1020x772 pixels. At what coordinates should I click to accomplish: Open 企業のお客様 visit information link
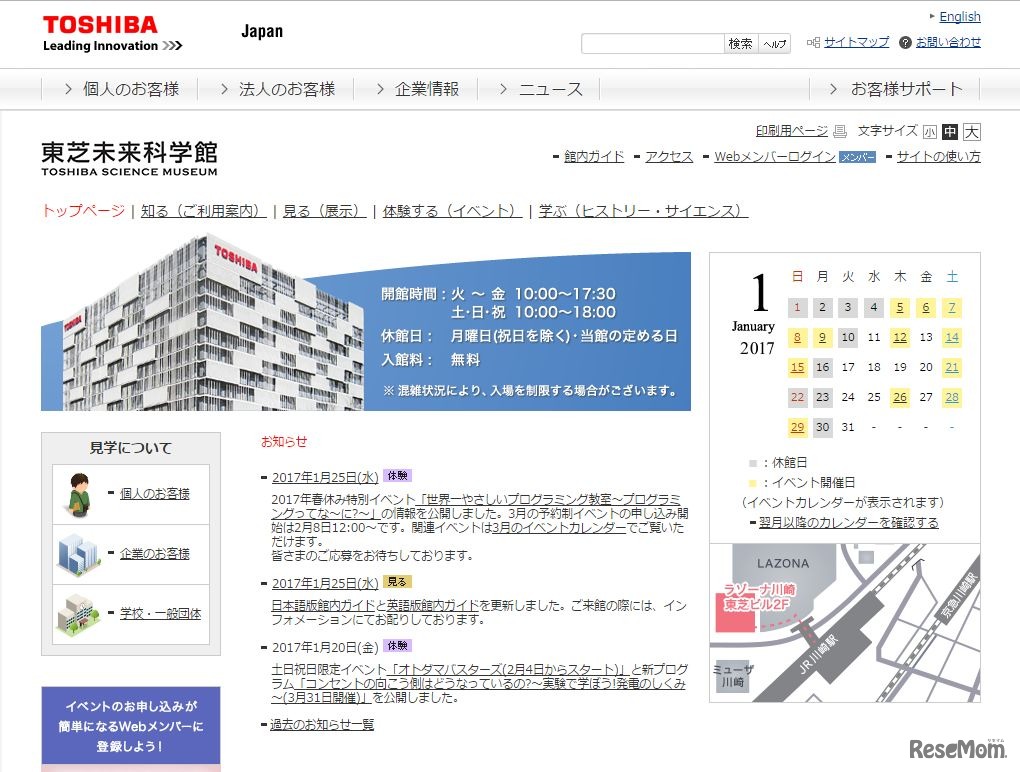point(155,553)
